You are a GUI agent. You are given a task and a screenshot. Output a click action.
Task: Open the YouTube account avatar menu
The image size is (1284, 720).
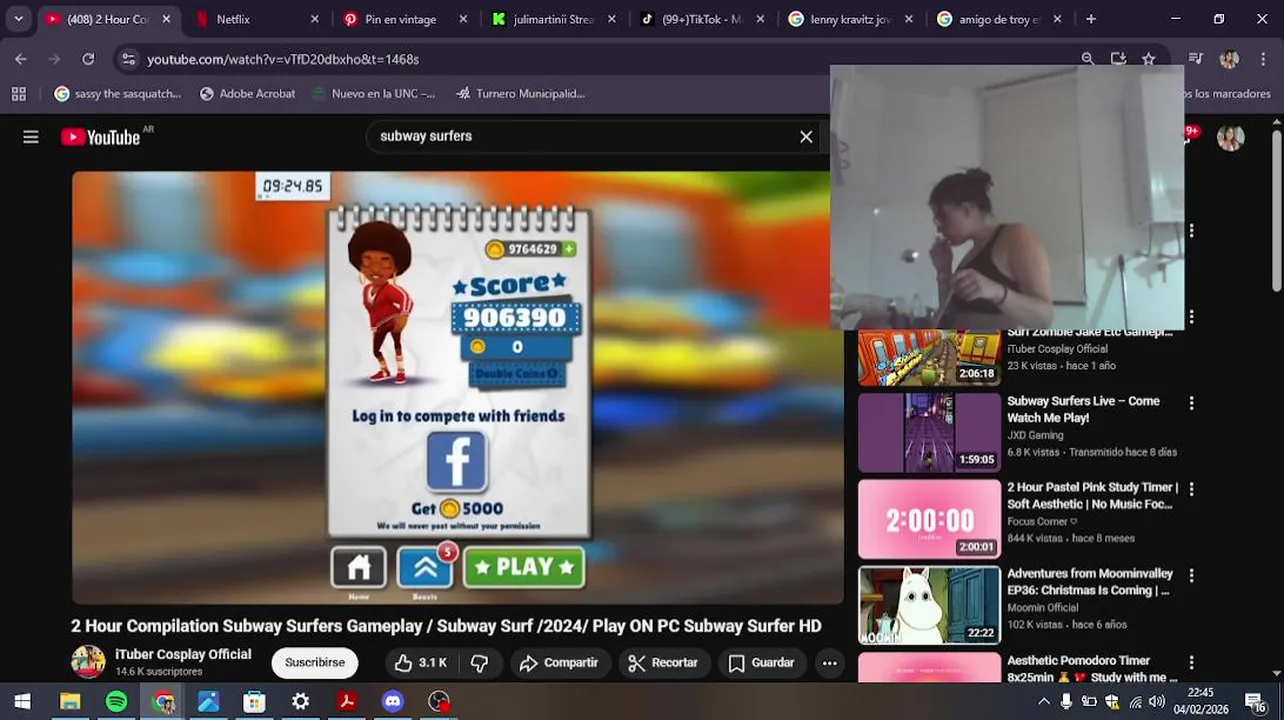pos(1231,137)
